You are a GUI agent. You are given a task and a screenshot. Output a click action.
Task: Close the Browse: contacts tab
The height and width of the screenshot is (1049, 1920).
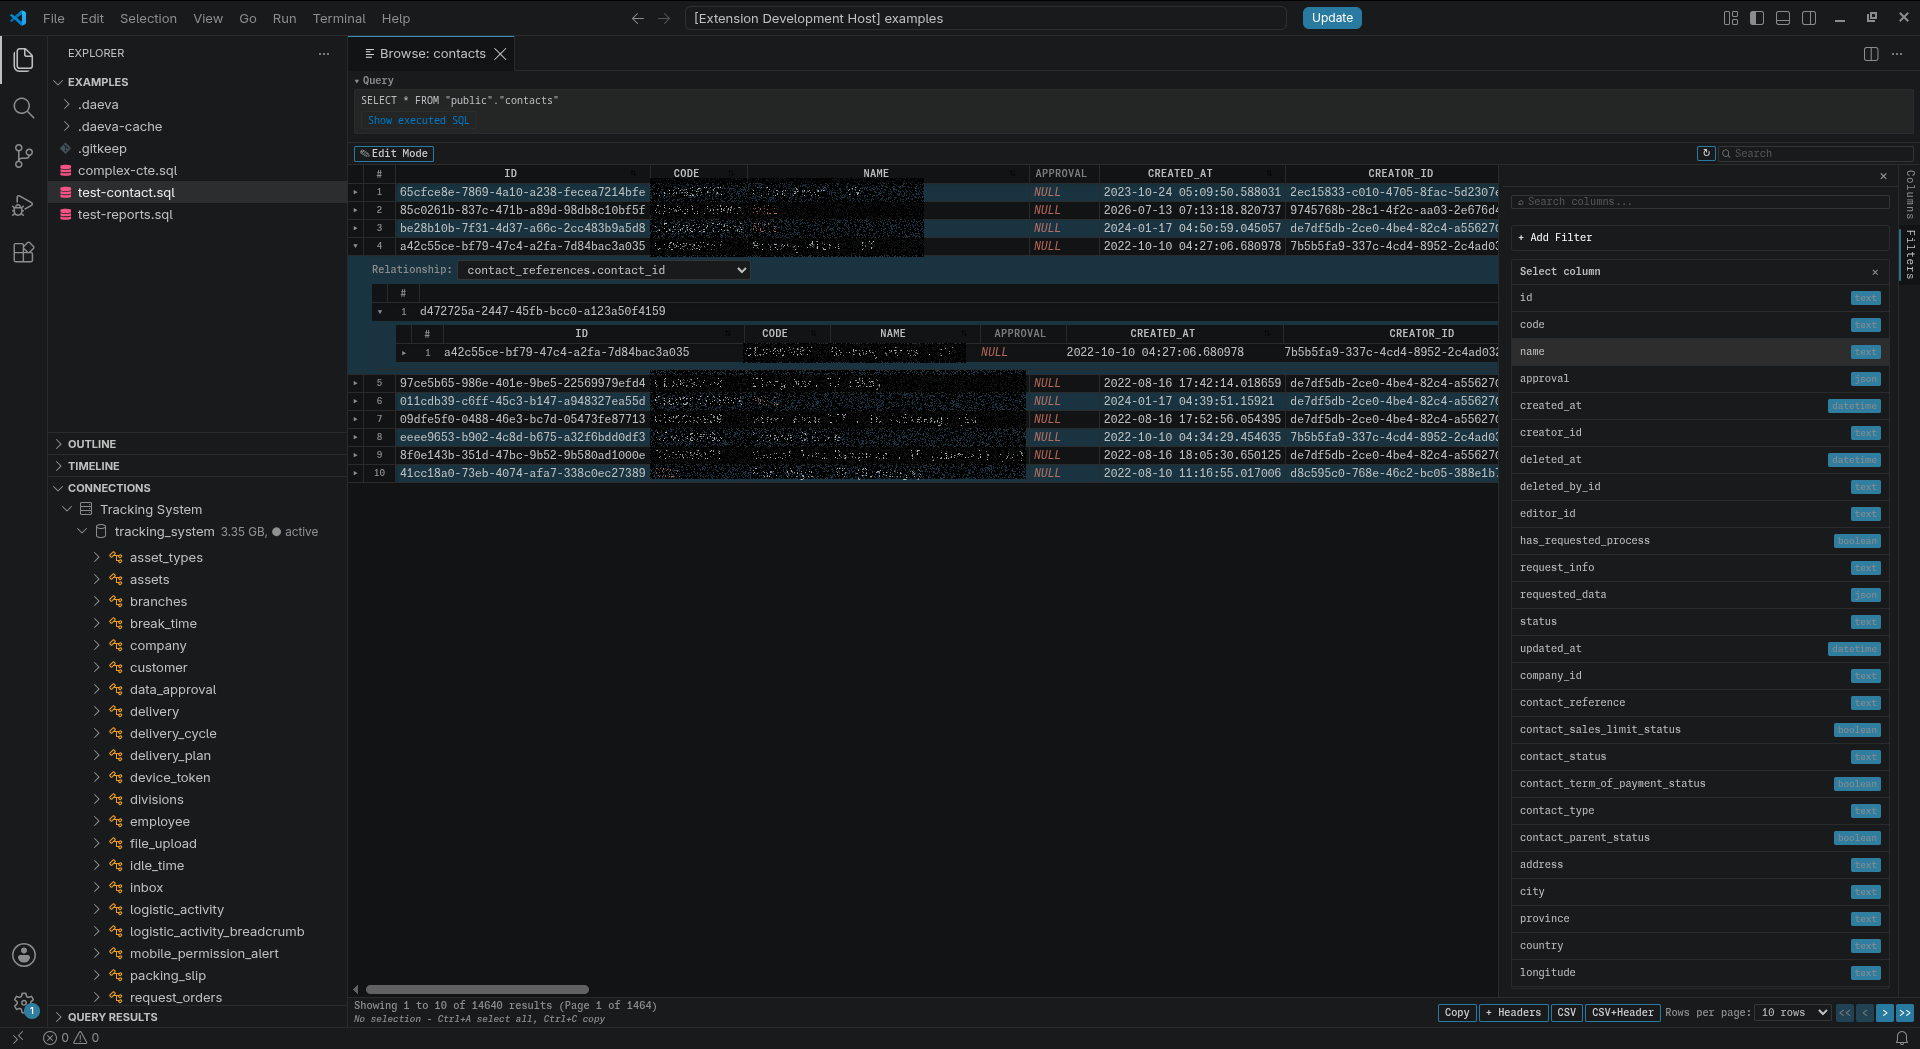click(500, 54)
